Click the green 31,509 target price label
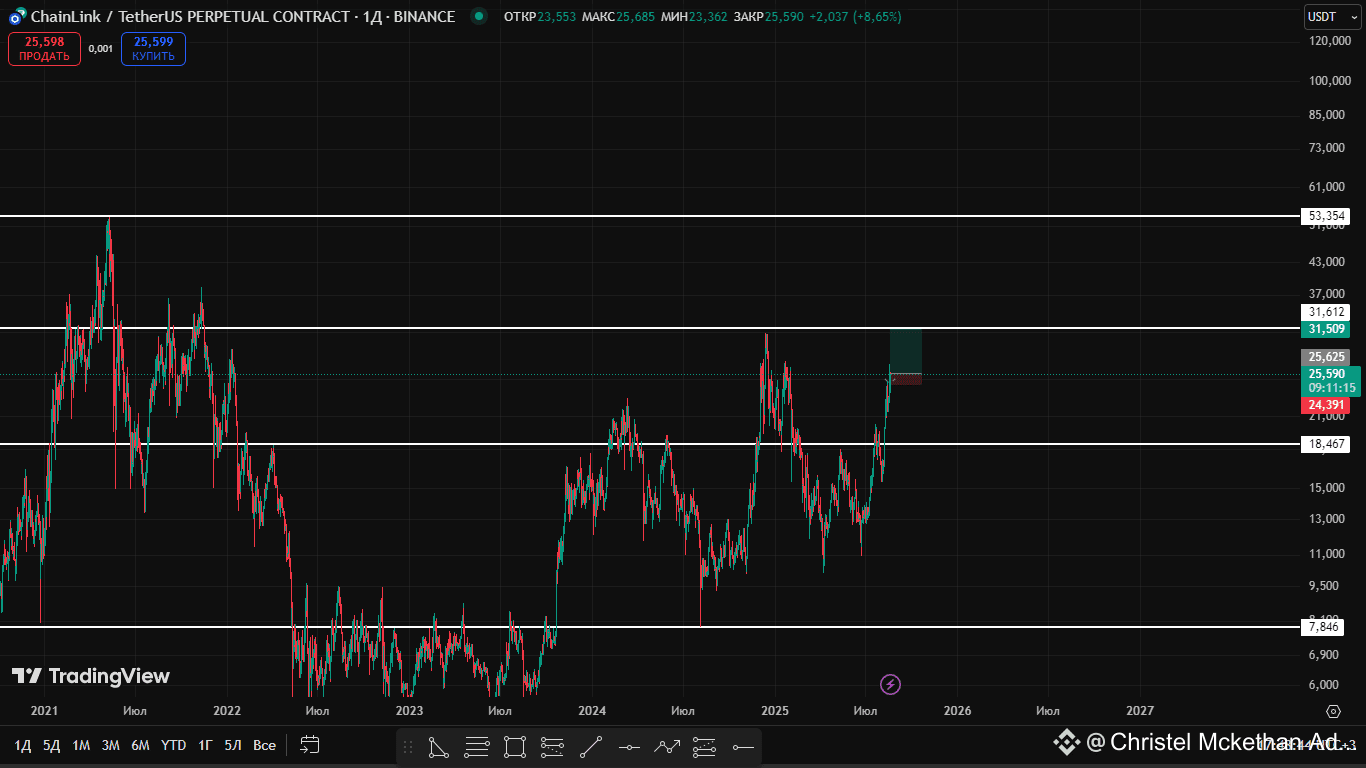 (1325, 329)
